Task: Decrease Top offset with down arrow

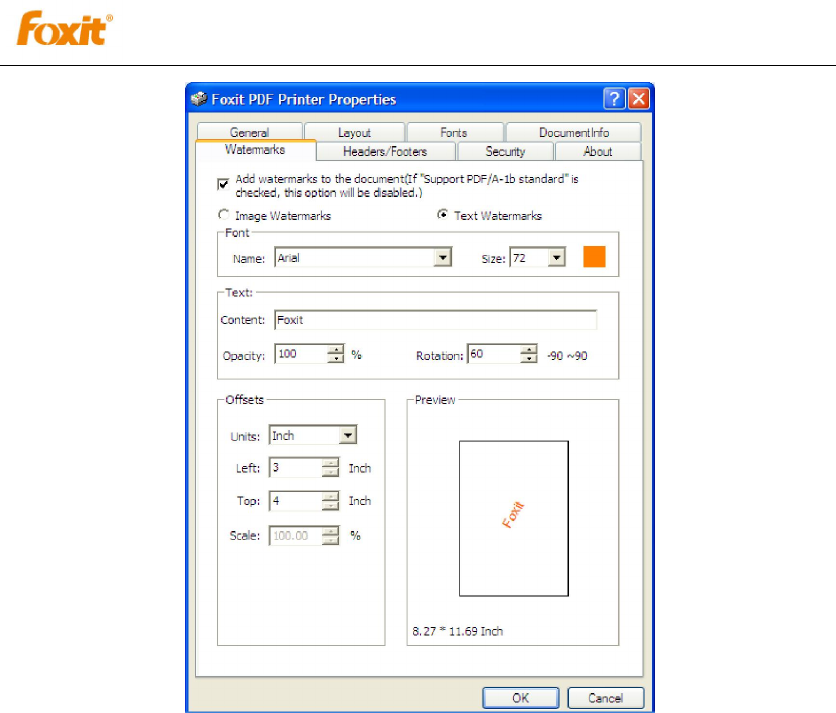Action: 331,506
